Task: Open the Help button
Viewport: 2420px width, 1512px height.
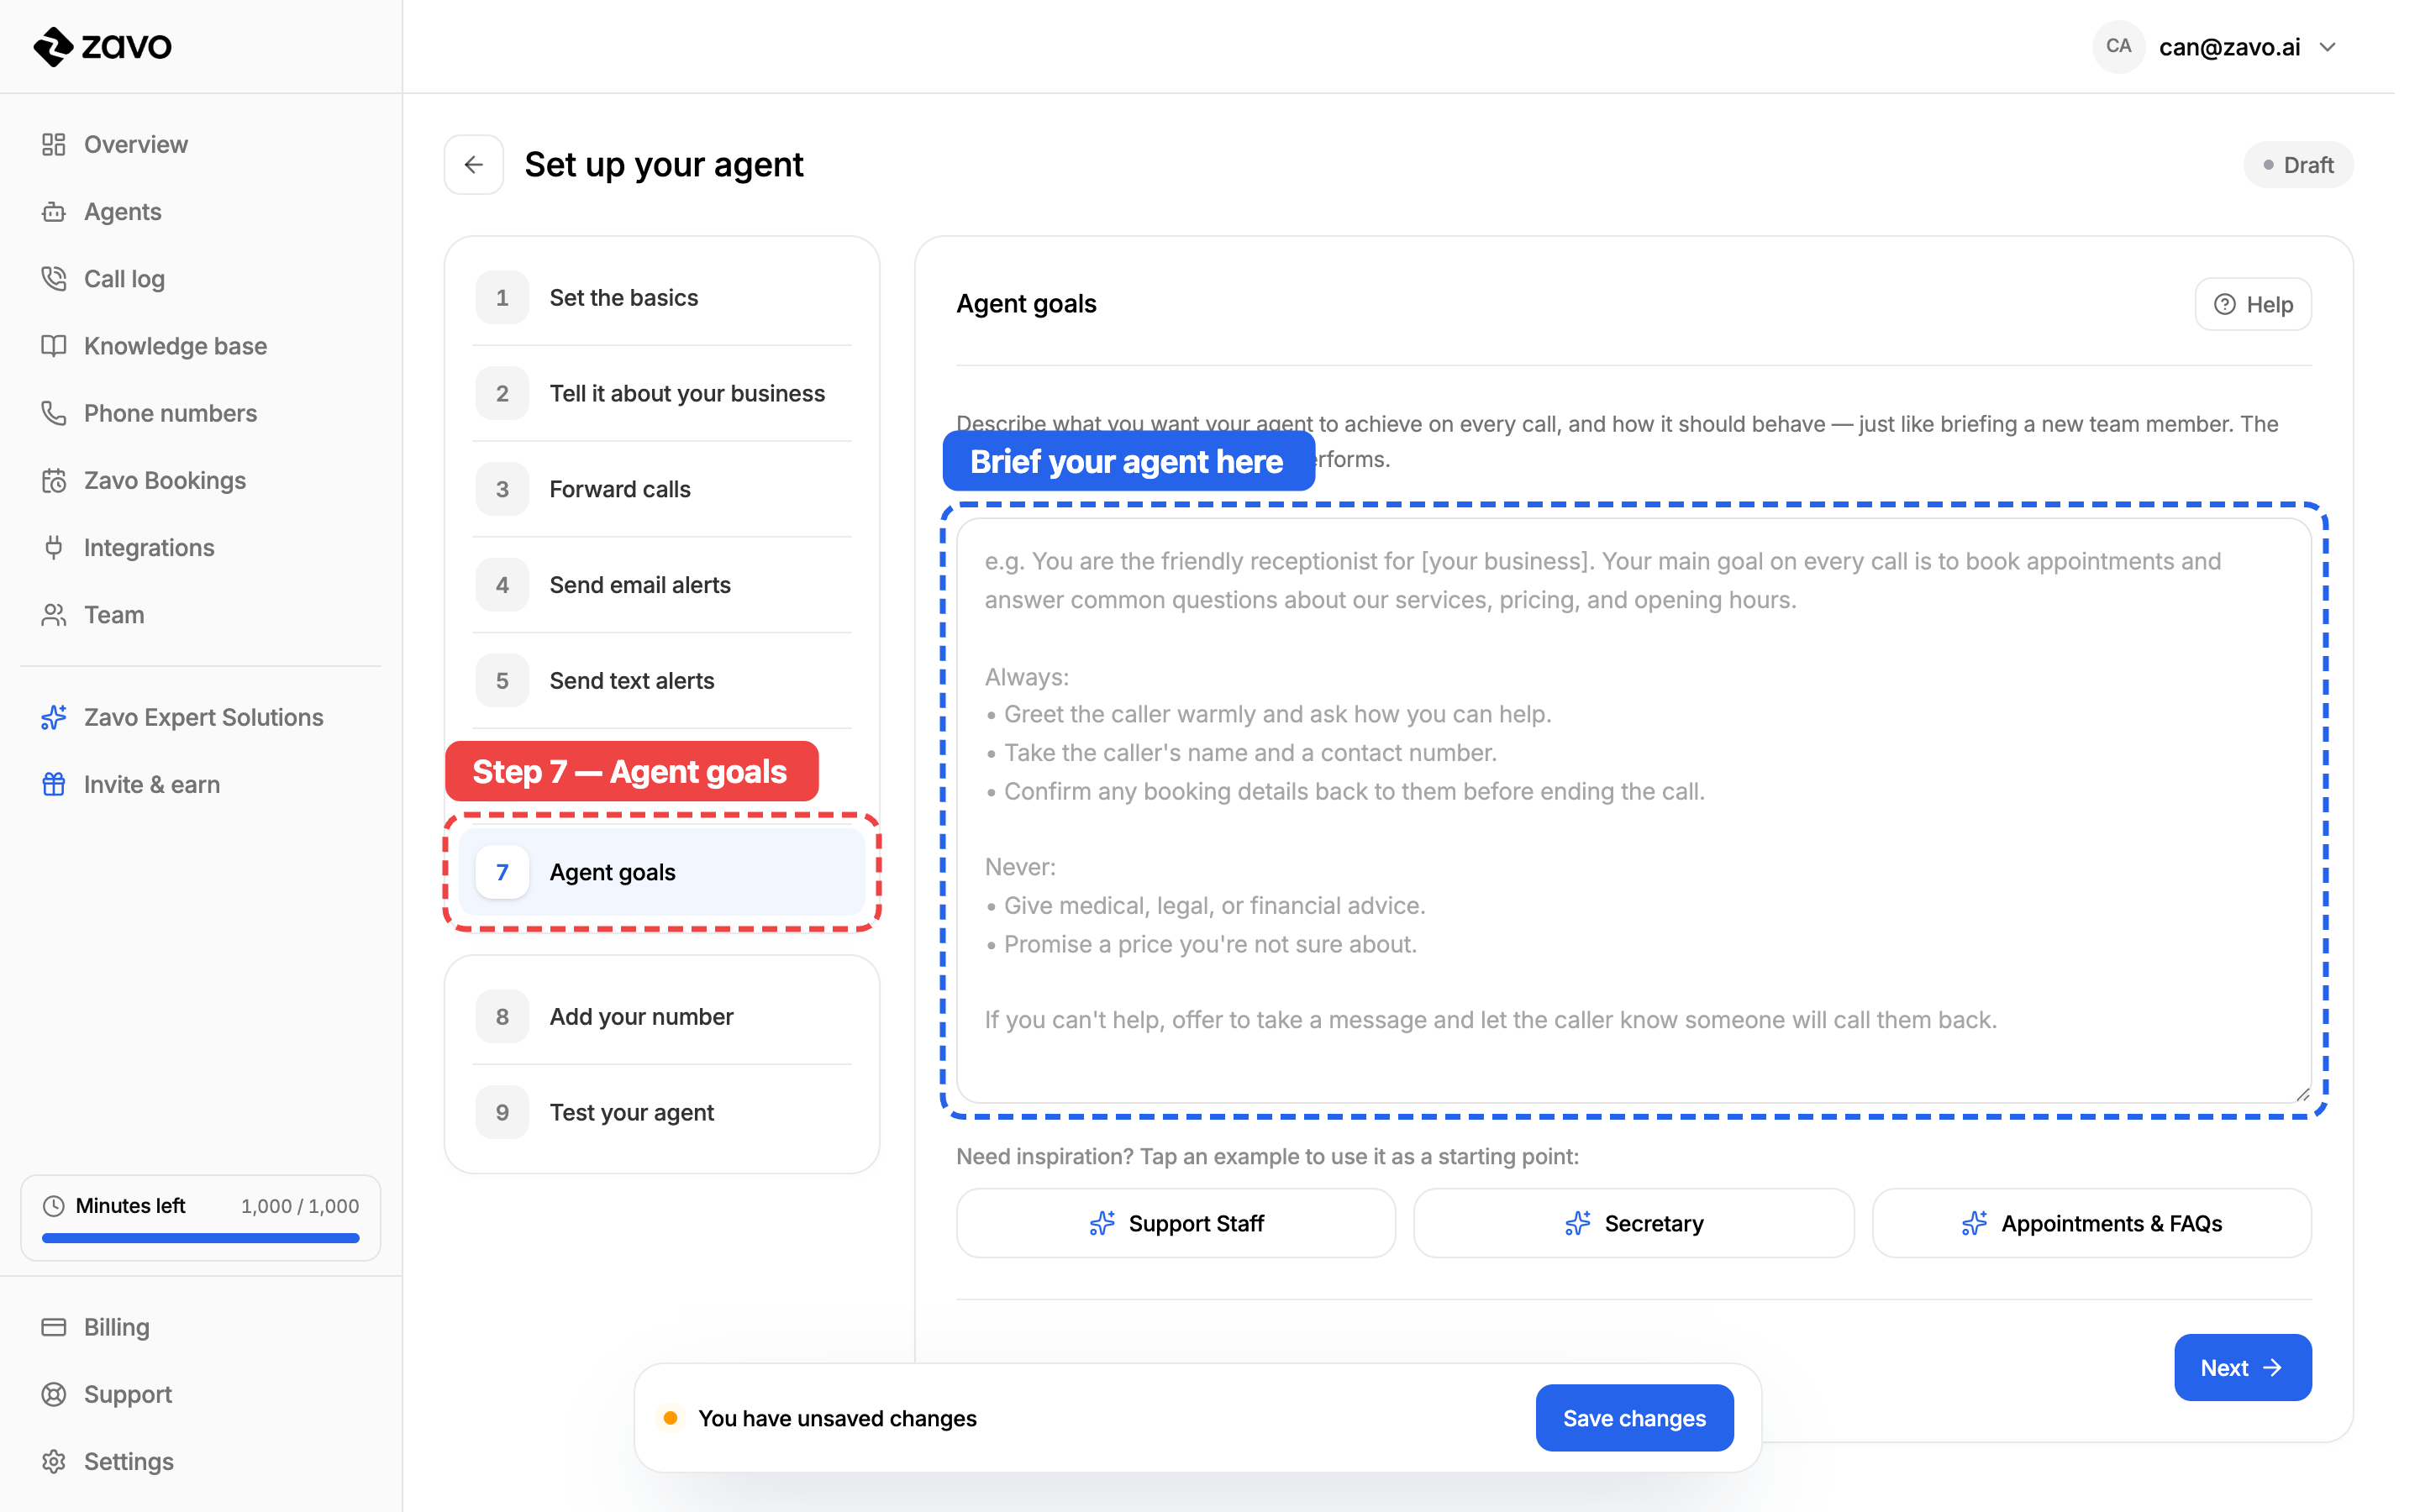Action: coord(2253,304)
